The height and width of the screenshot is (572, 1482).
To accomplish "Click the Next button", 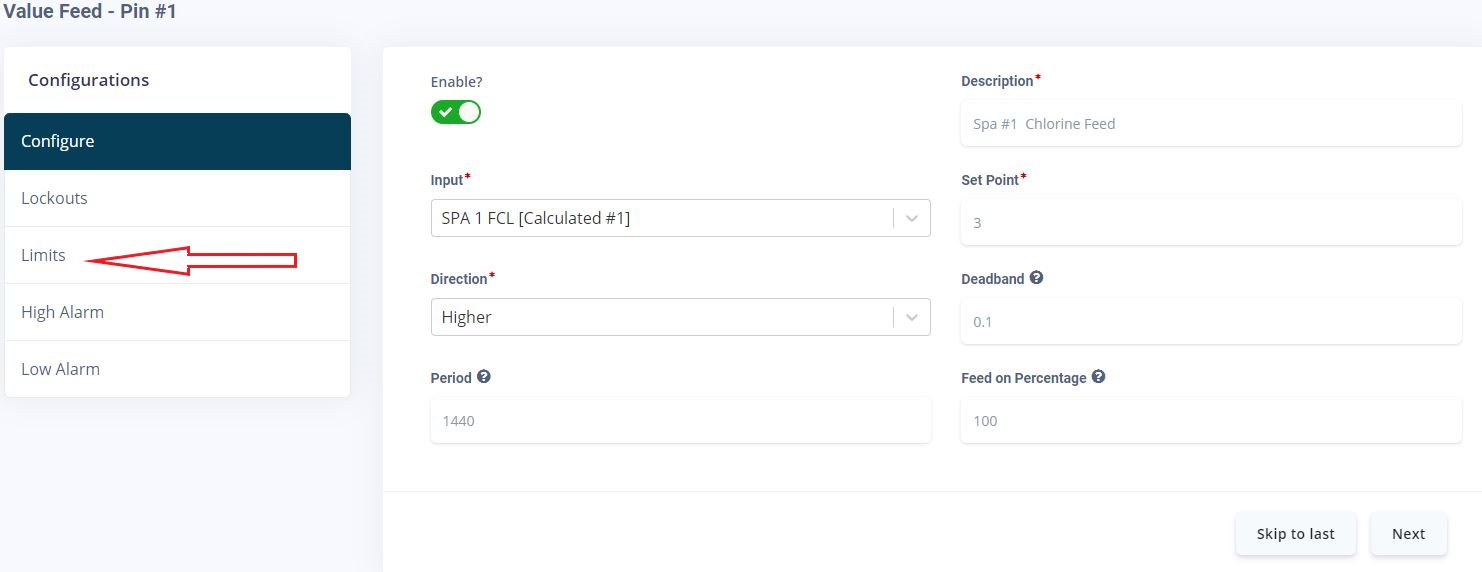I will pyautogui.click(x=1408, y=534).
